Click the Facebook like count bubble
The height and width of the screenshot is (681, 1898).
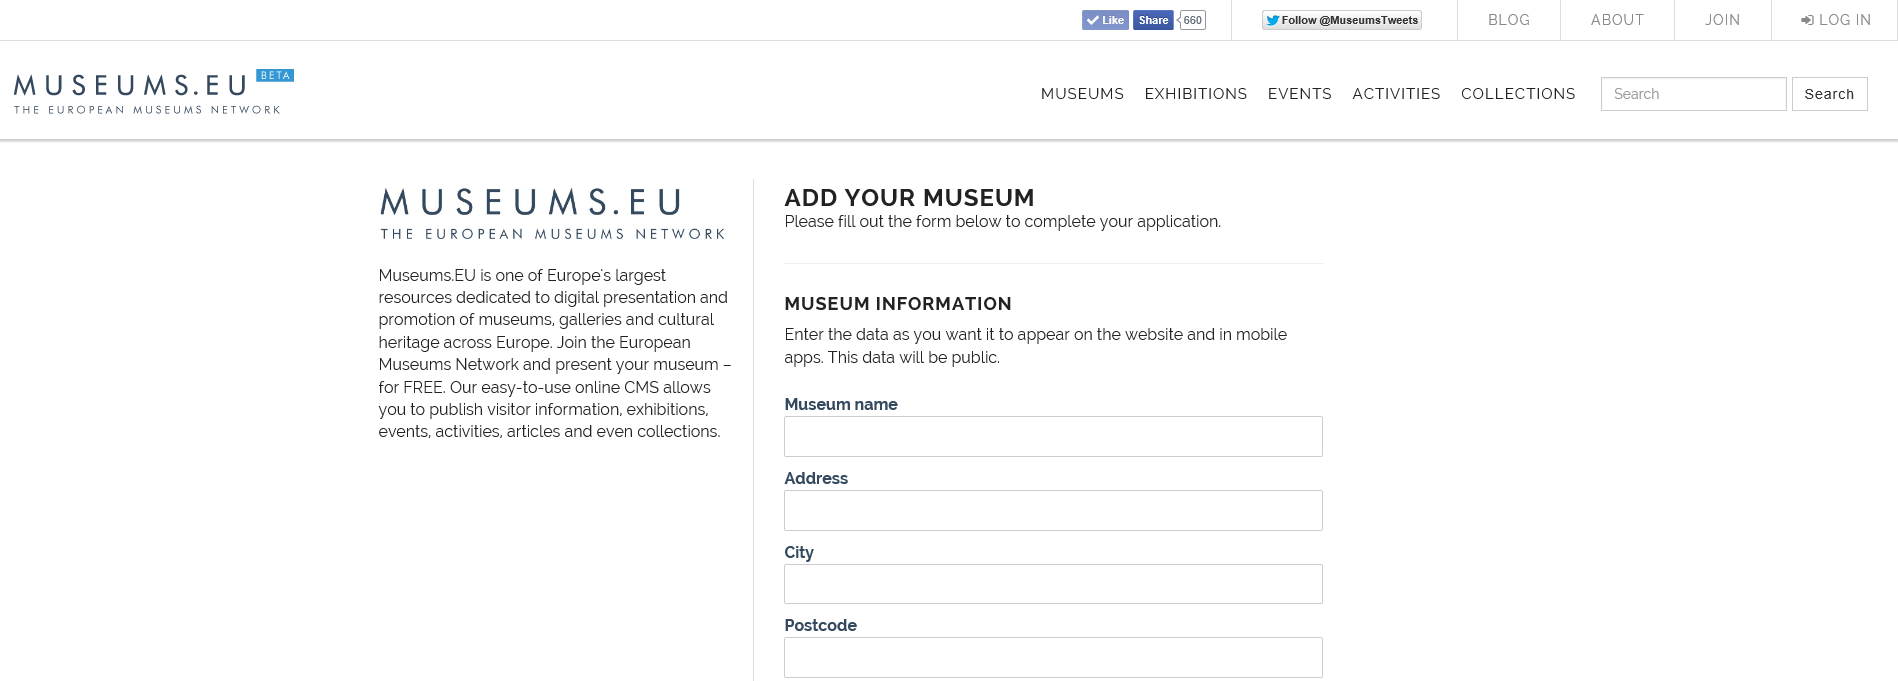click(x=1192, y=20)
